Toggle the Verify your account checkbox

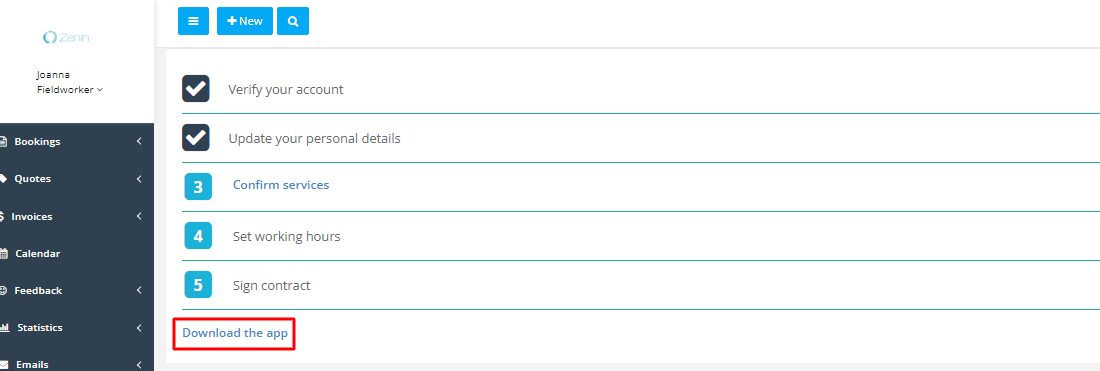pos(196,88)
